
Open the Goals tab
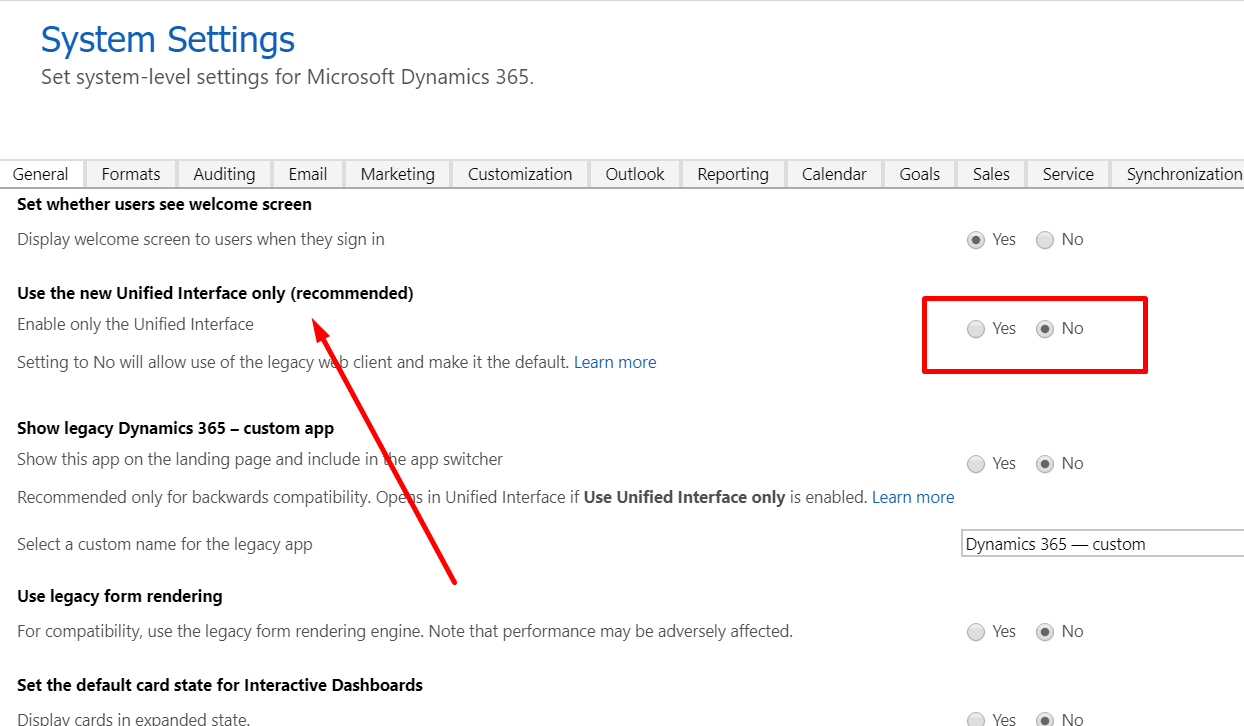click(919, 174)
